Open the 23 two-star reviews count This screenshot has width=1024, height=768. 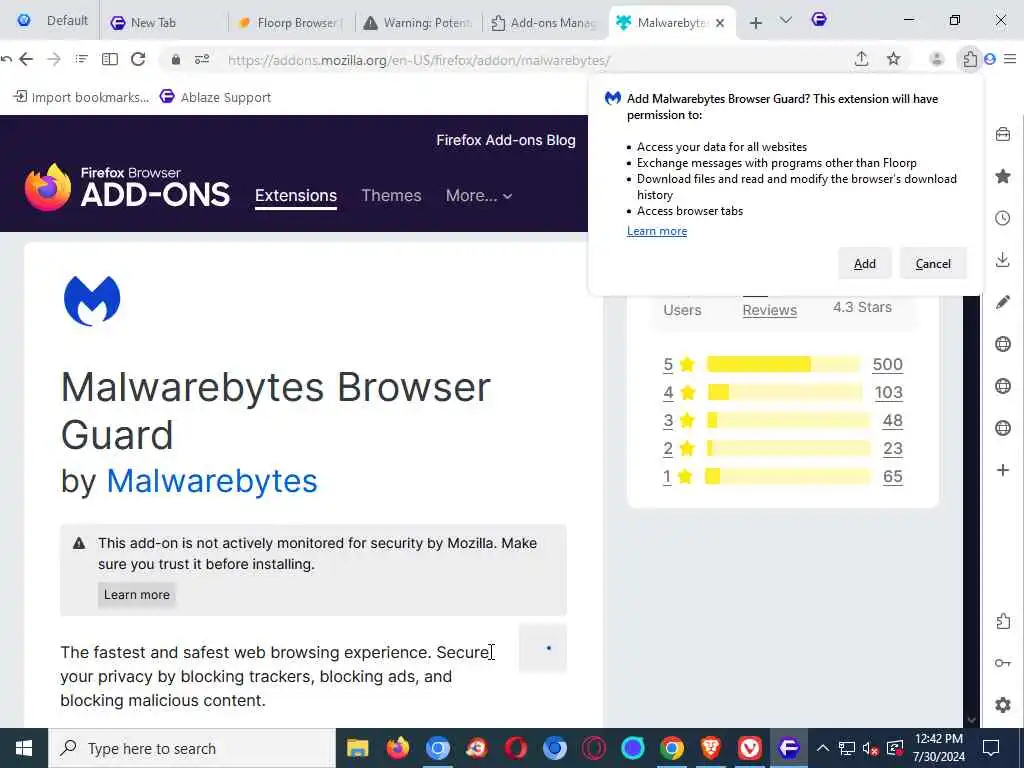tap(893, 449)
